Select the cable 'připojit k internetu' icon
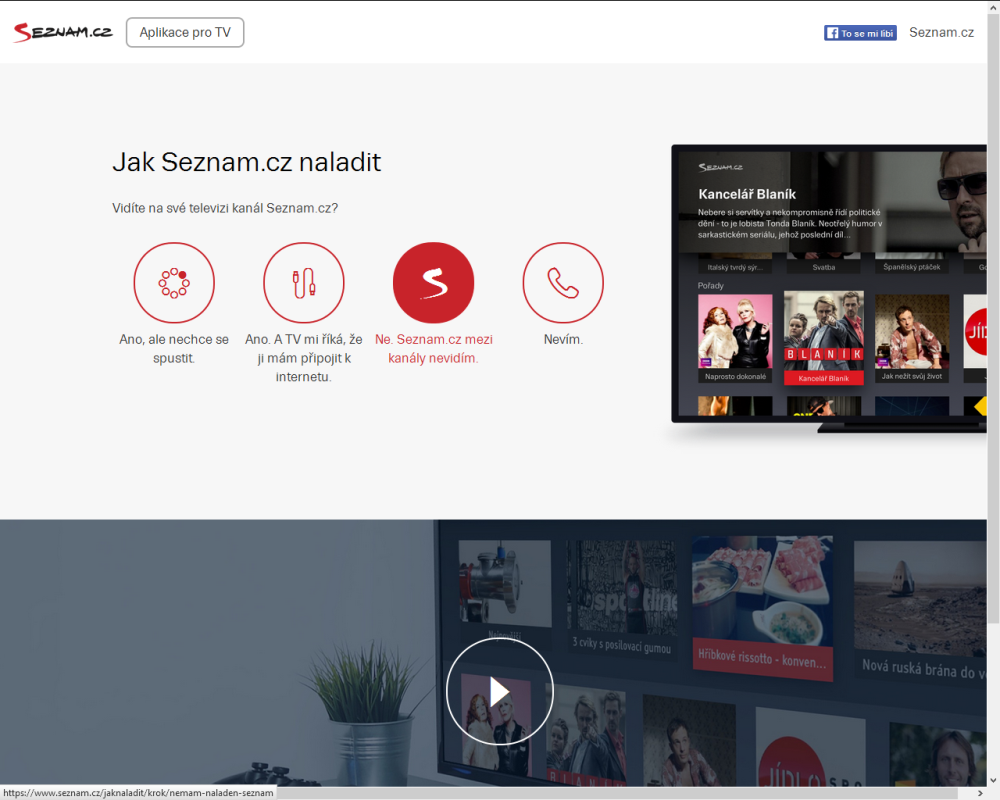 [304, 283]
